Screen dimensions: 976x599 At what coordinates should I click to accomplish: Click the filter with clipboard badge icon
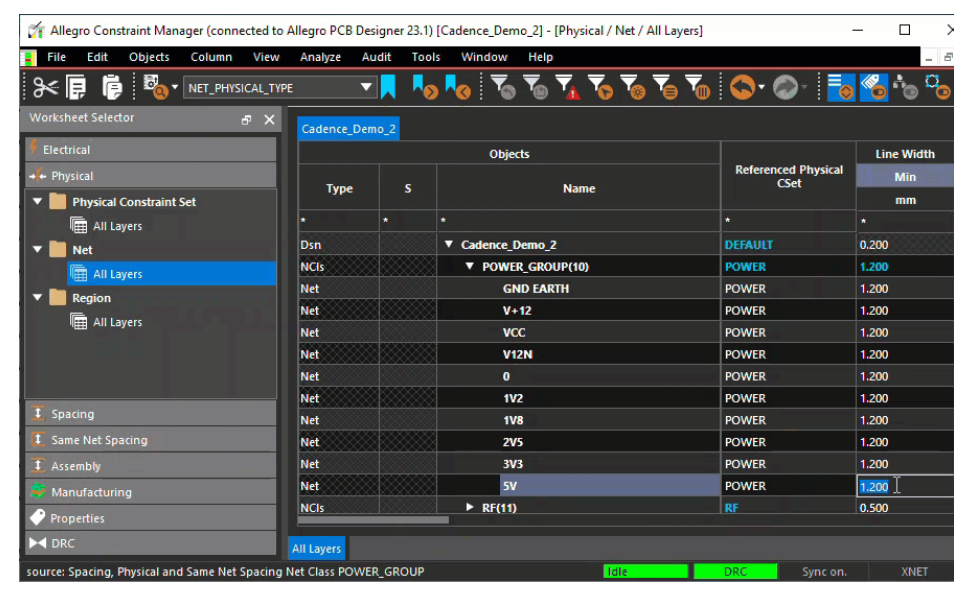pyautogui.click(x=535, y=87)
